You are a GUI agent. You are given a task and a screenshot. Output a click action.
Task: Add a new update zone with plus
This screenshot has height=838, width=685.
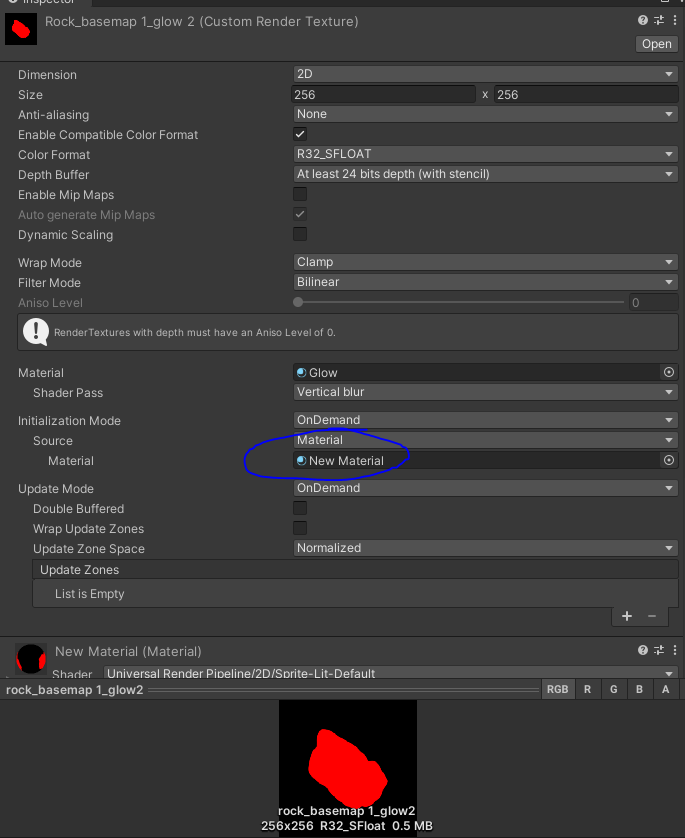[627, 616]
